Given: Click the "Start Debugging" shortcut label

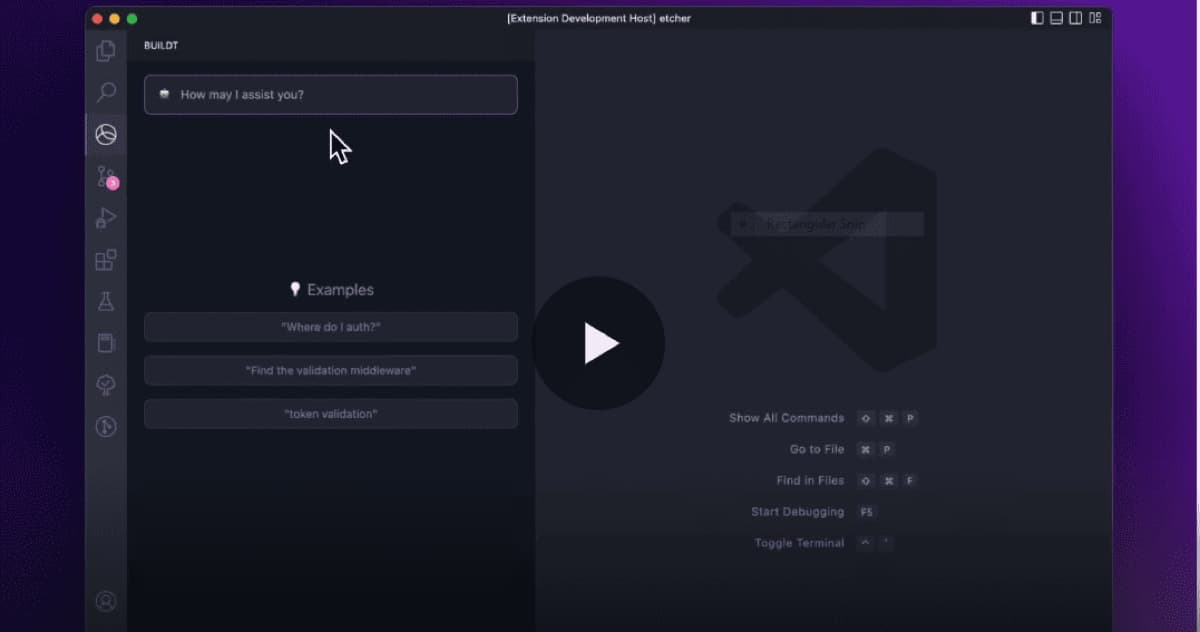Looking at the screenshot, I should pos(798,512).
